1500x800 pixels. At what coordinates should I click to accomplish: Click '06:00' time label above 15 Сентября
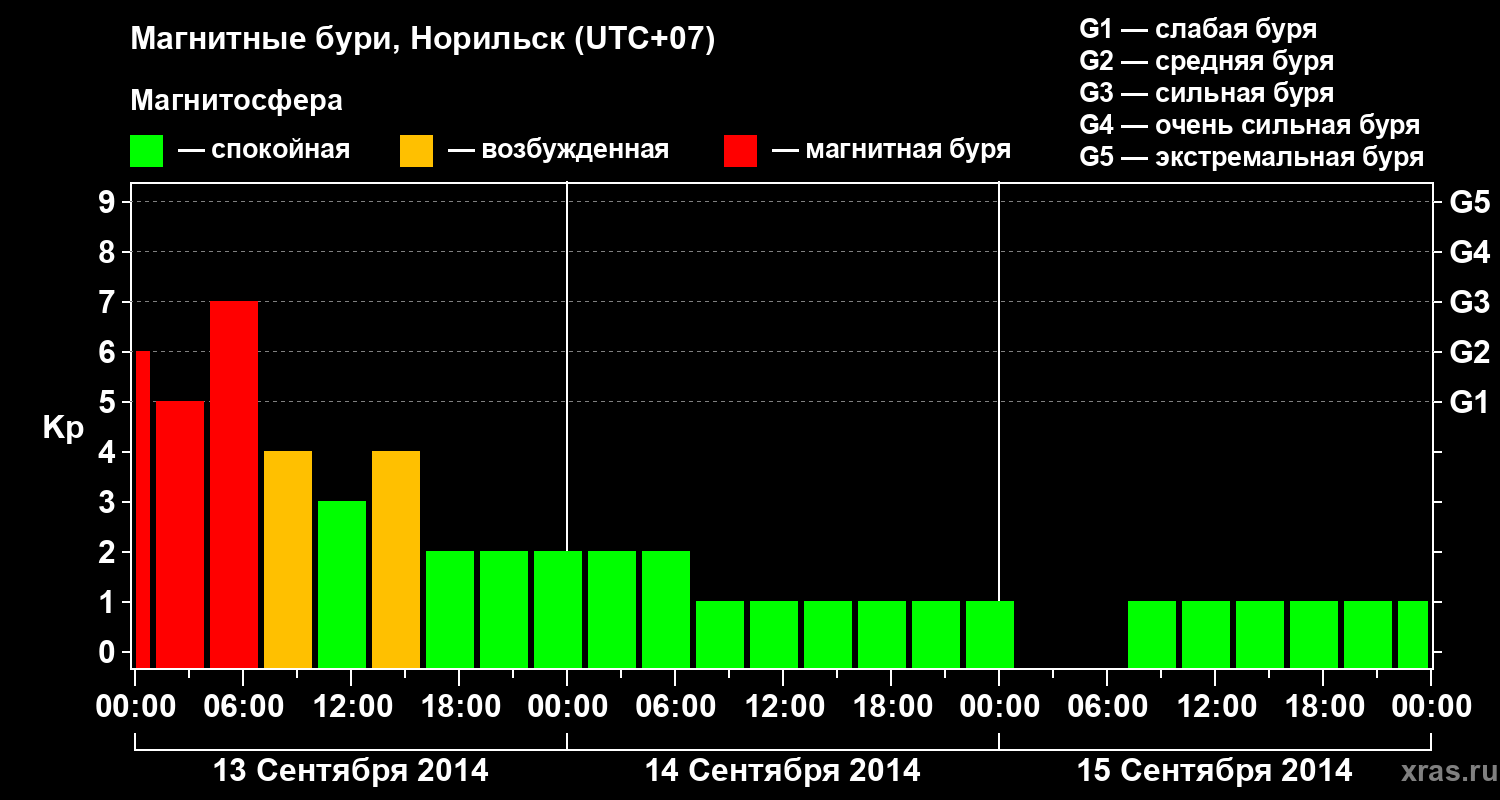[1107, 706]
